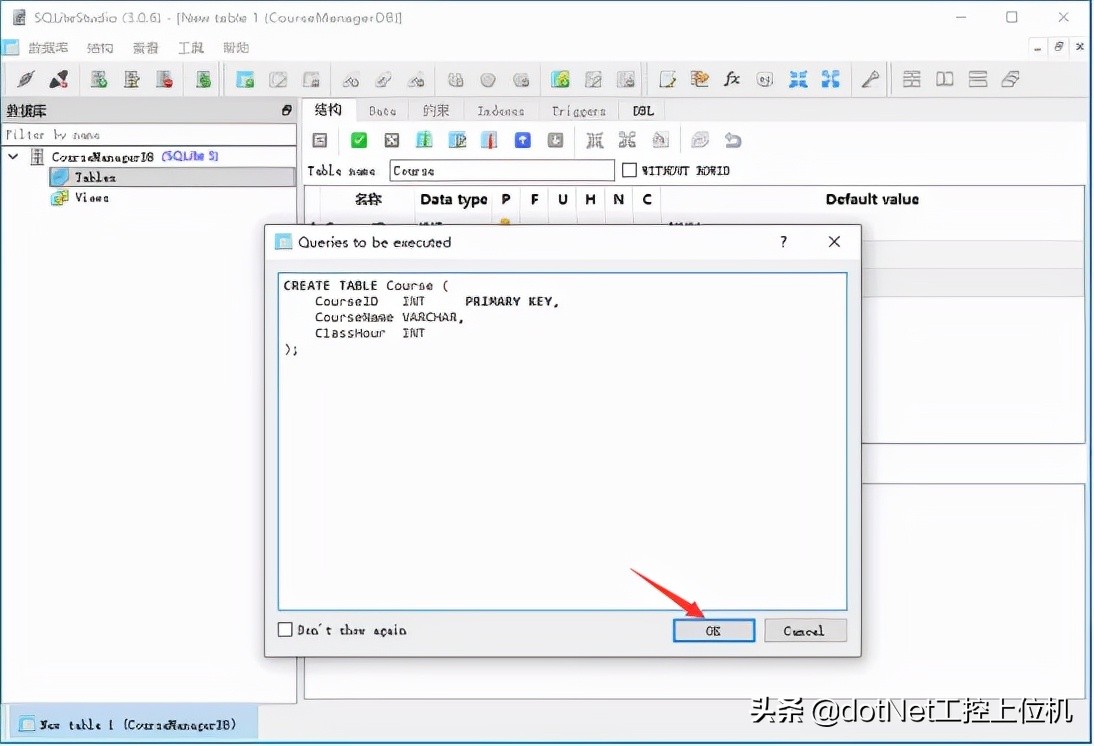
Task: Switch to the DDL tab
Action: pyautogui.click(x=641, y=110)
